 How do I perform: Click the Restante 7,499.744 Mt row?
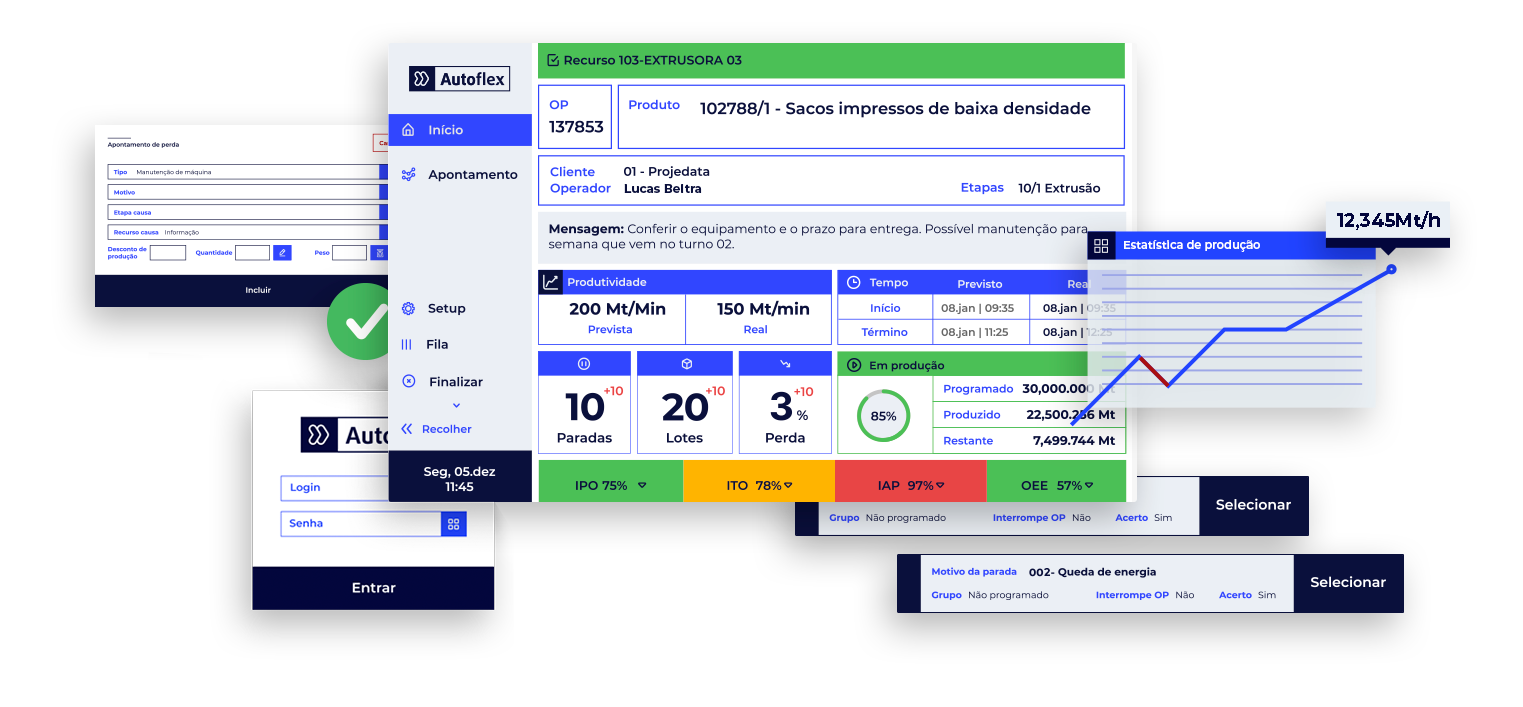point(1029,440)
